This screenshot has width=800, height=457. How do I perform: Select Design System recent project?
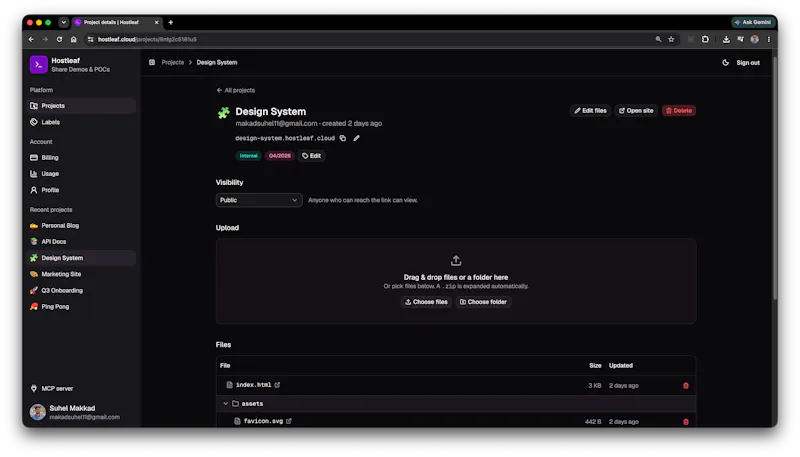click(81, 258)
